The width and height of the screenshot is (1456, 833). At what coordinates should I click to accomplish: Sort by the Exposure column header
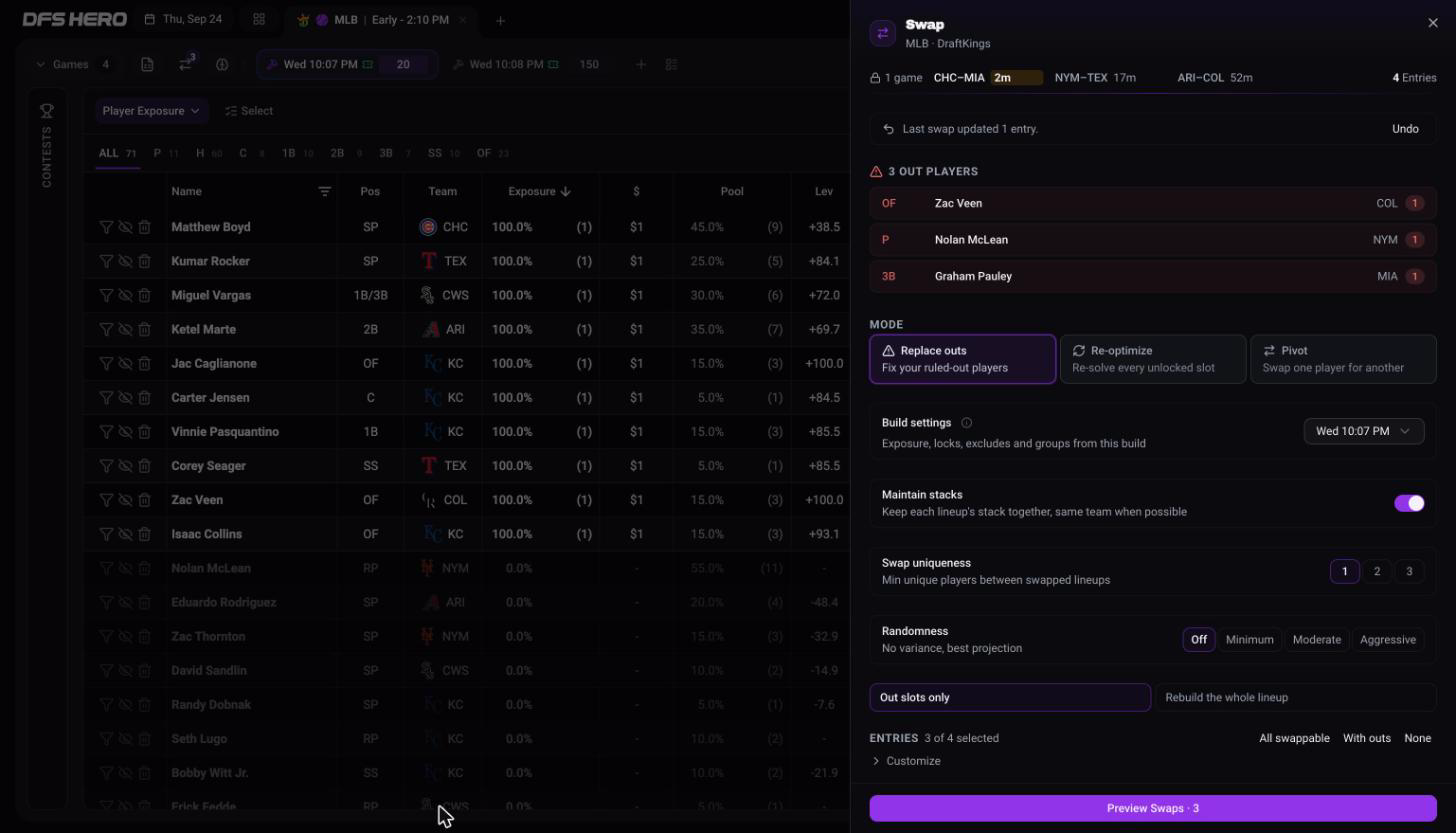[x=539, y=191]
